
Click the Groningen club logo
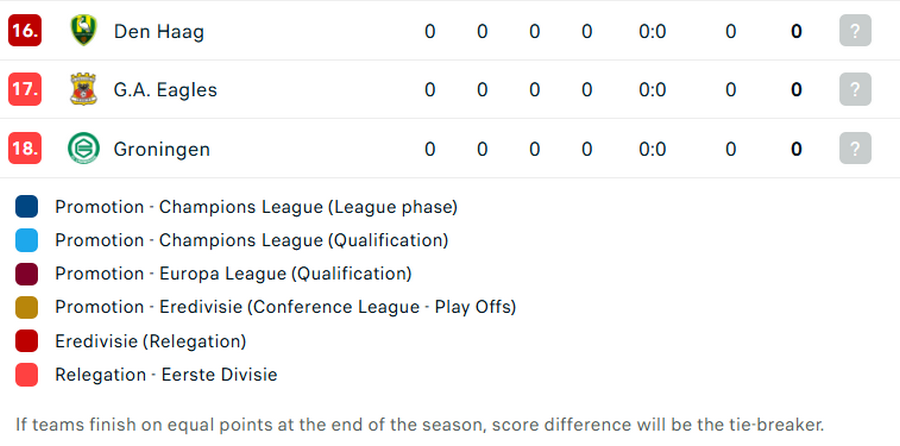(84, 148)
